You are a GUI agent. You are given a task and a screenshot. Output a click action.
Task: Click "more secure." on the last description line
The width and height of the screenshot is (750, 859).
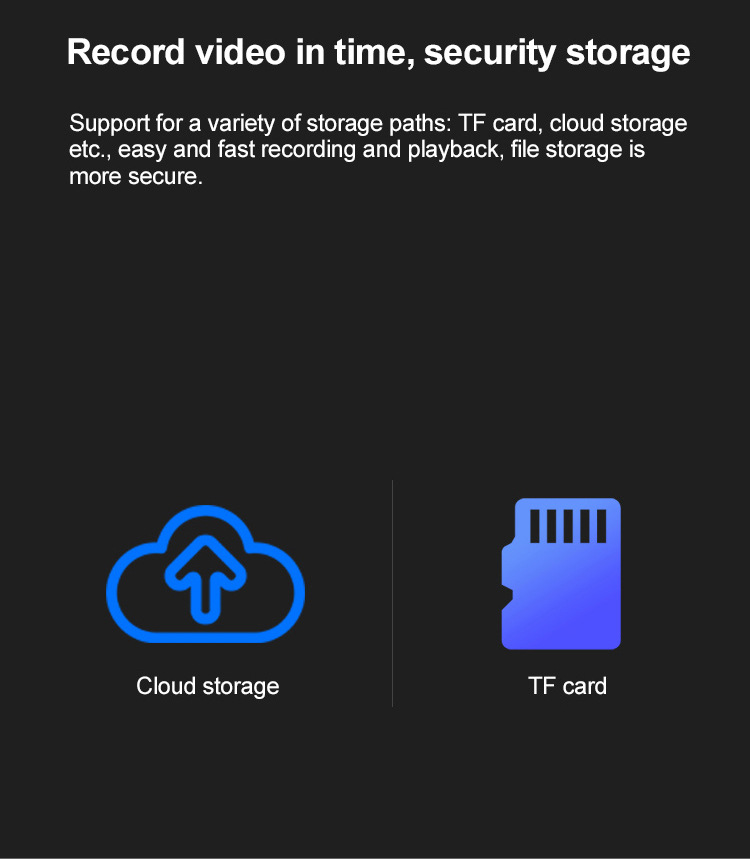pyautogui.click(x=136, y=177)
